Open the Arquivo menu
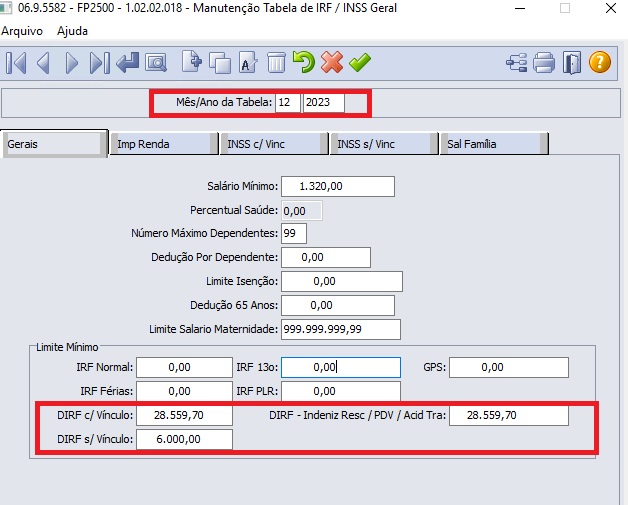 22,30
